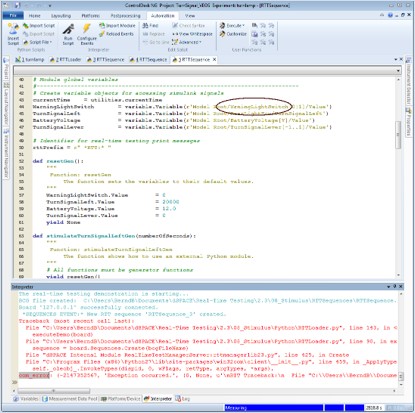Toggle auto-hide pin on Interpreter panel
The width and height of the screenshot is (415, 413).
(x=394, y=286)
